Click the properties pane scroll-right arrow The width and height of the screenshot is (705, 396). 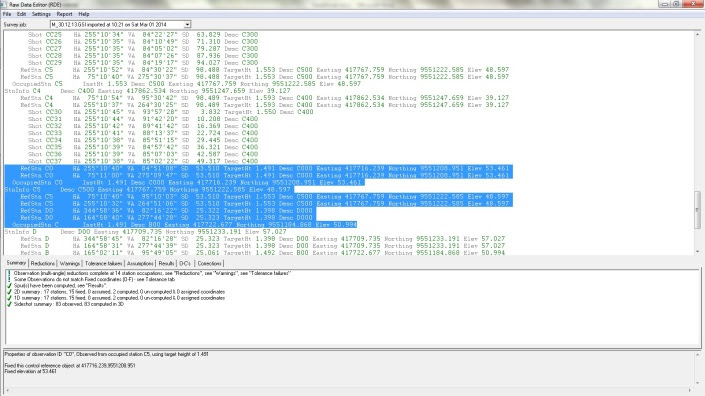click(690, 390)
